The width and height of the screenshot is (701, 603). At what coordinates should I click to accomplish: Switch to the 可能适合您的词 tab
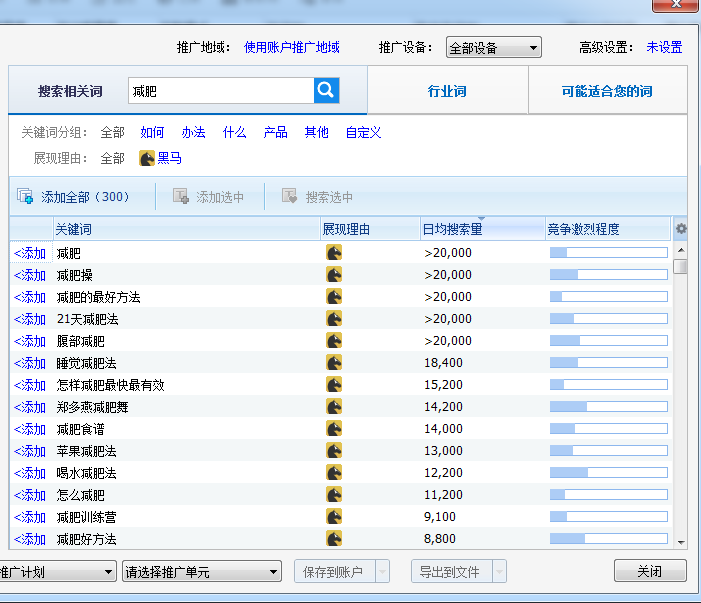pyautogui.click(x=606, y=92)
